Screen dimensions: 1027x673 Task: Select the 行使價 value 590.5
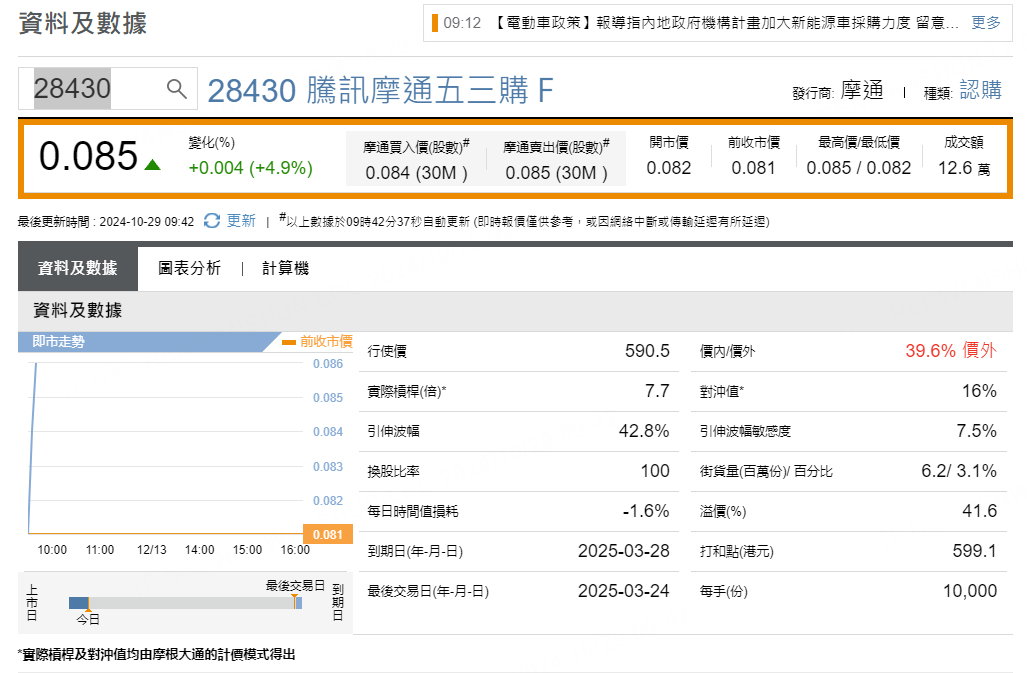pyautogui.click(x=647, y=351)
